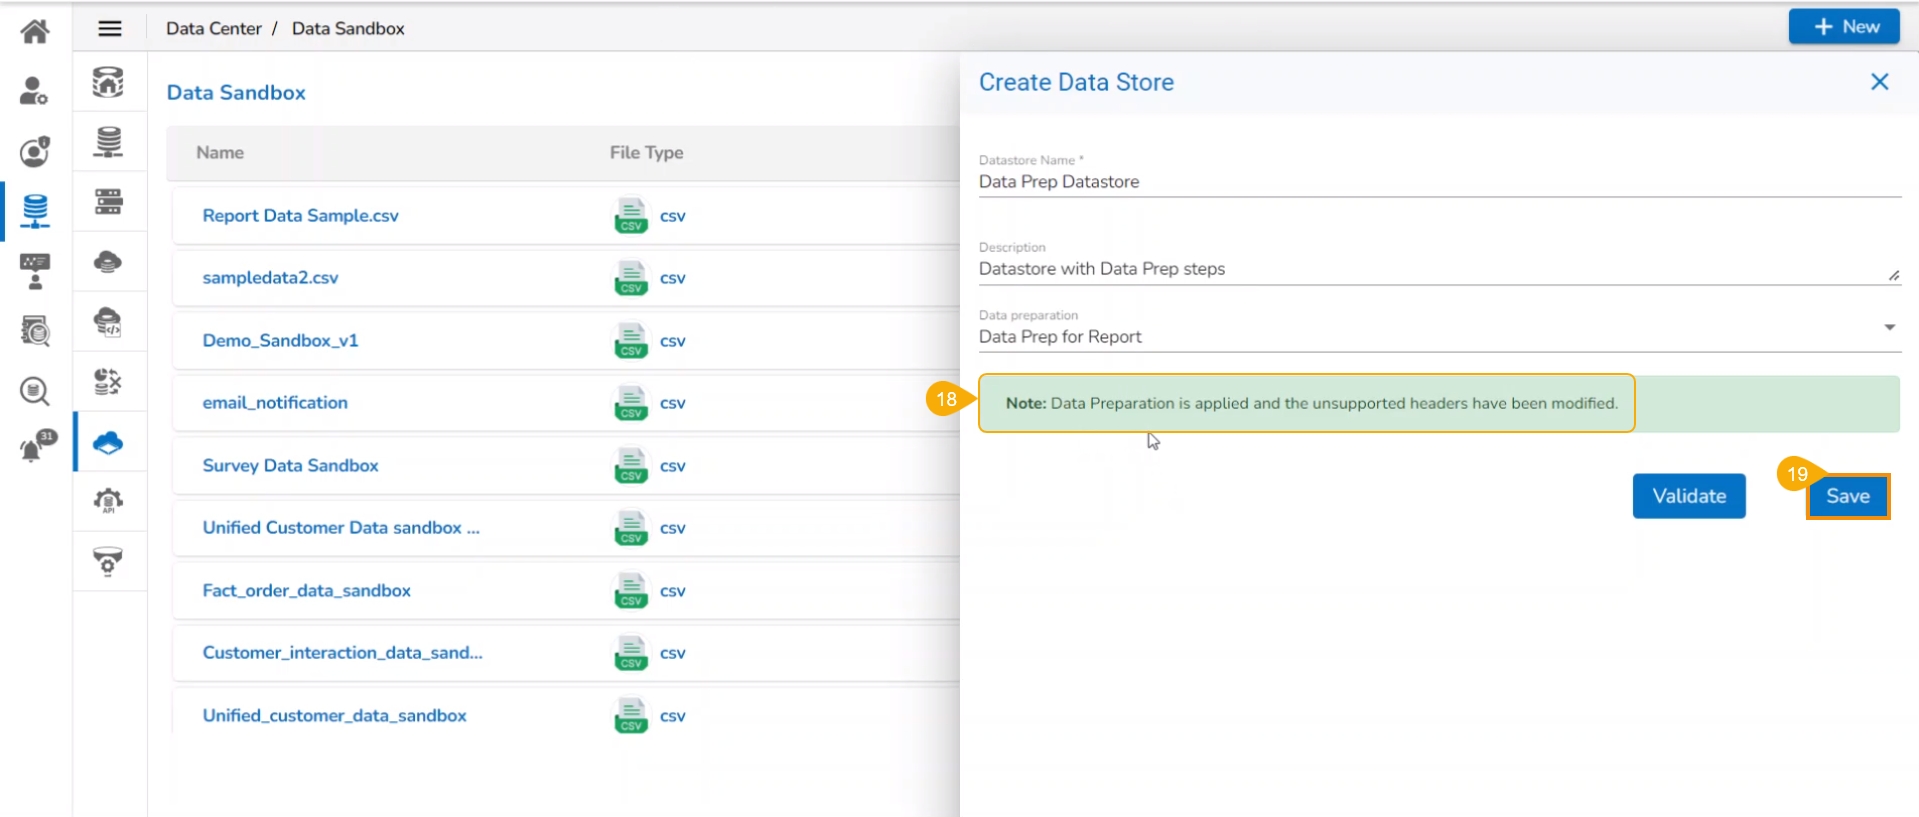1919x817 pixels.
Task: Save the data store
Action: point(1847,496)
